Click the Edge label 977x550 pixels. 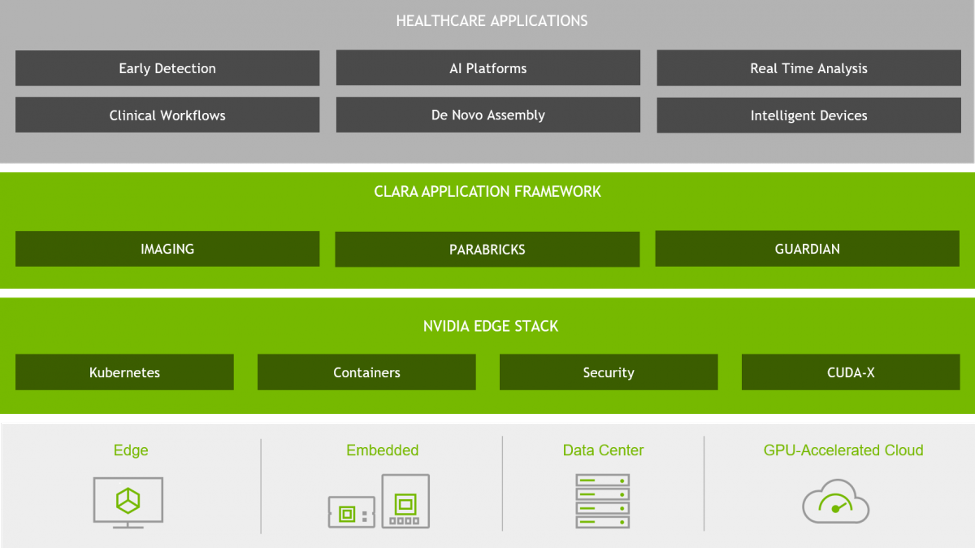131,450
